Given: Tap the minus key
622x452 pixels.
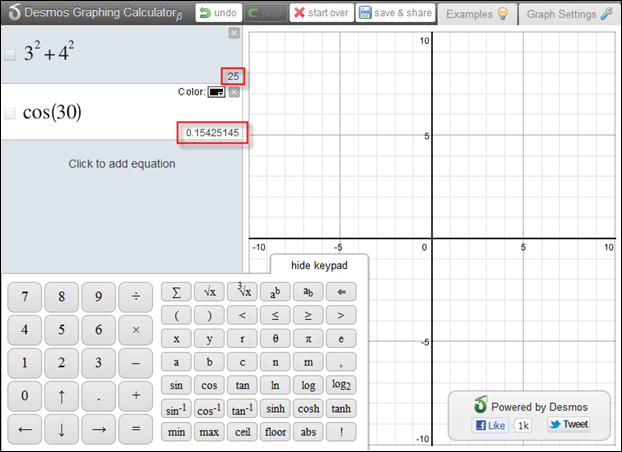Looking at the screenshot, I should click(x=136, y=363).
